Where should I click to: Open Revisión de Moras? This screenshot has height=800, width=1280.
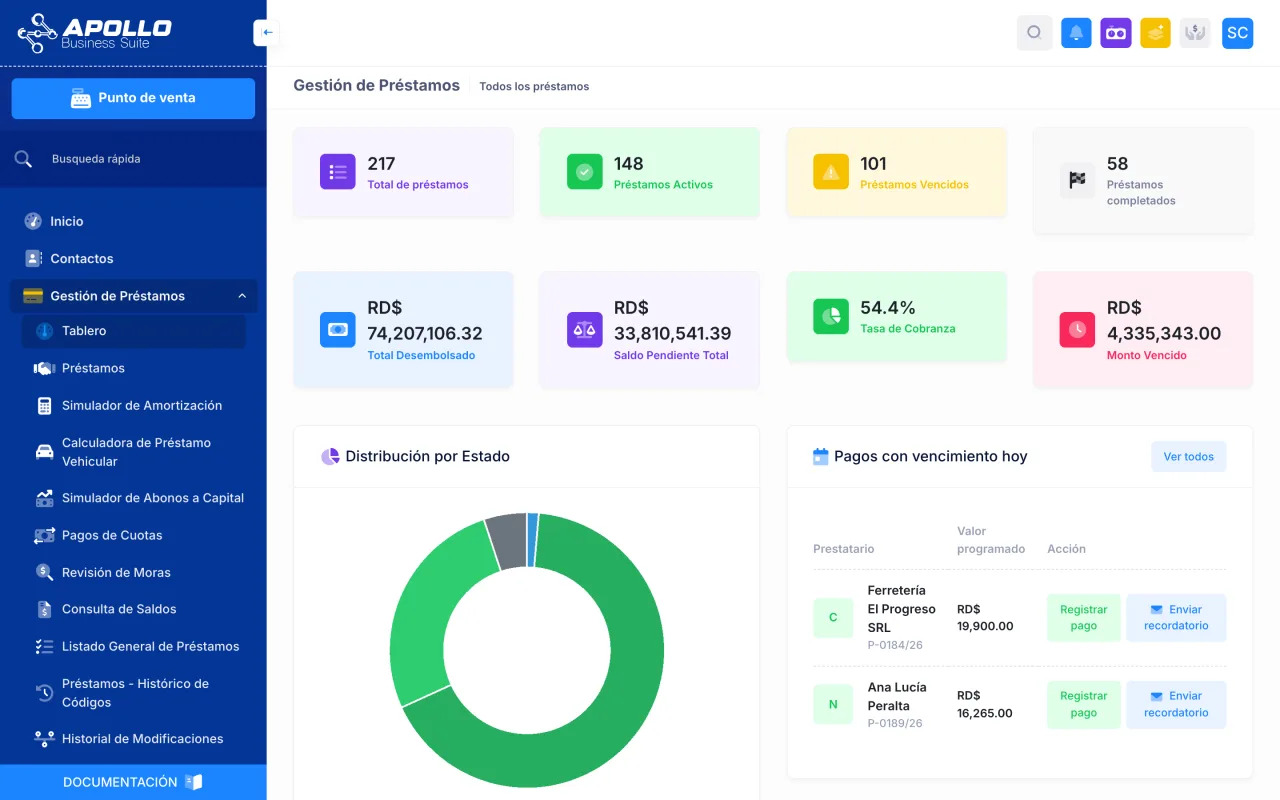click(133, 572)
